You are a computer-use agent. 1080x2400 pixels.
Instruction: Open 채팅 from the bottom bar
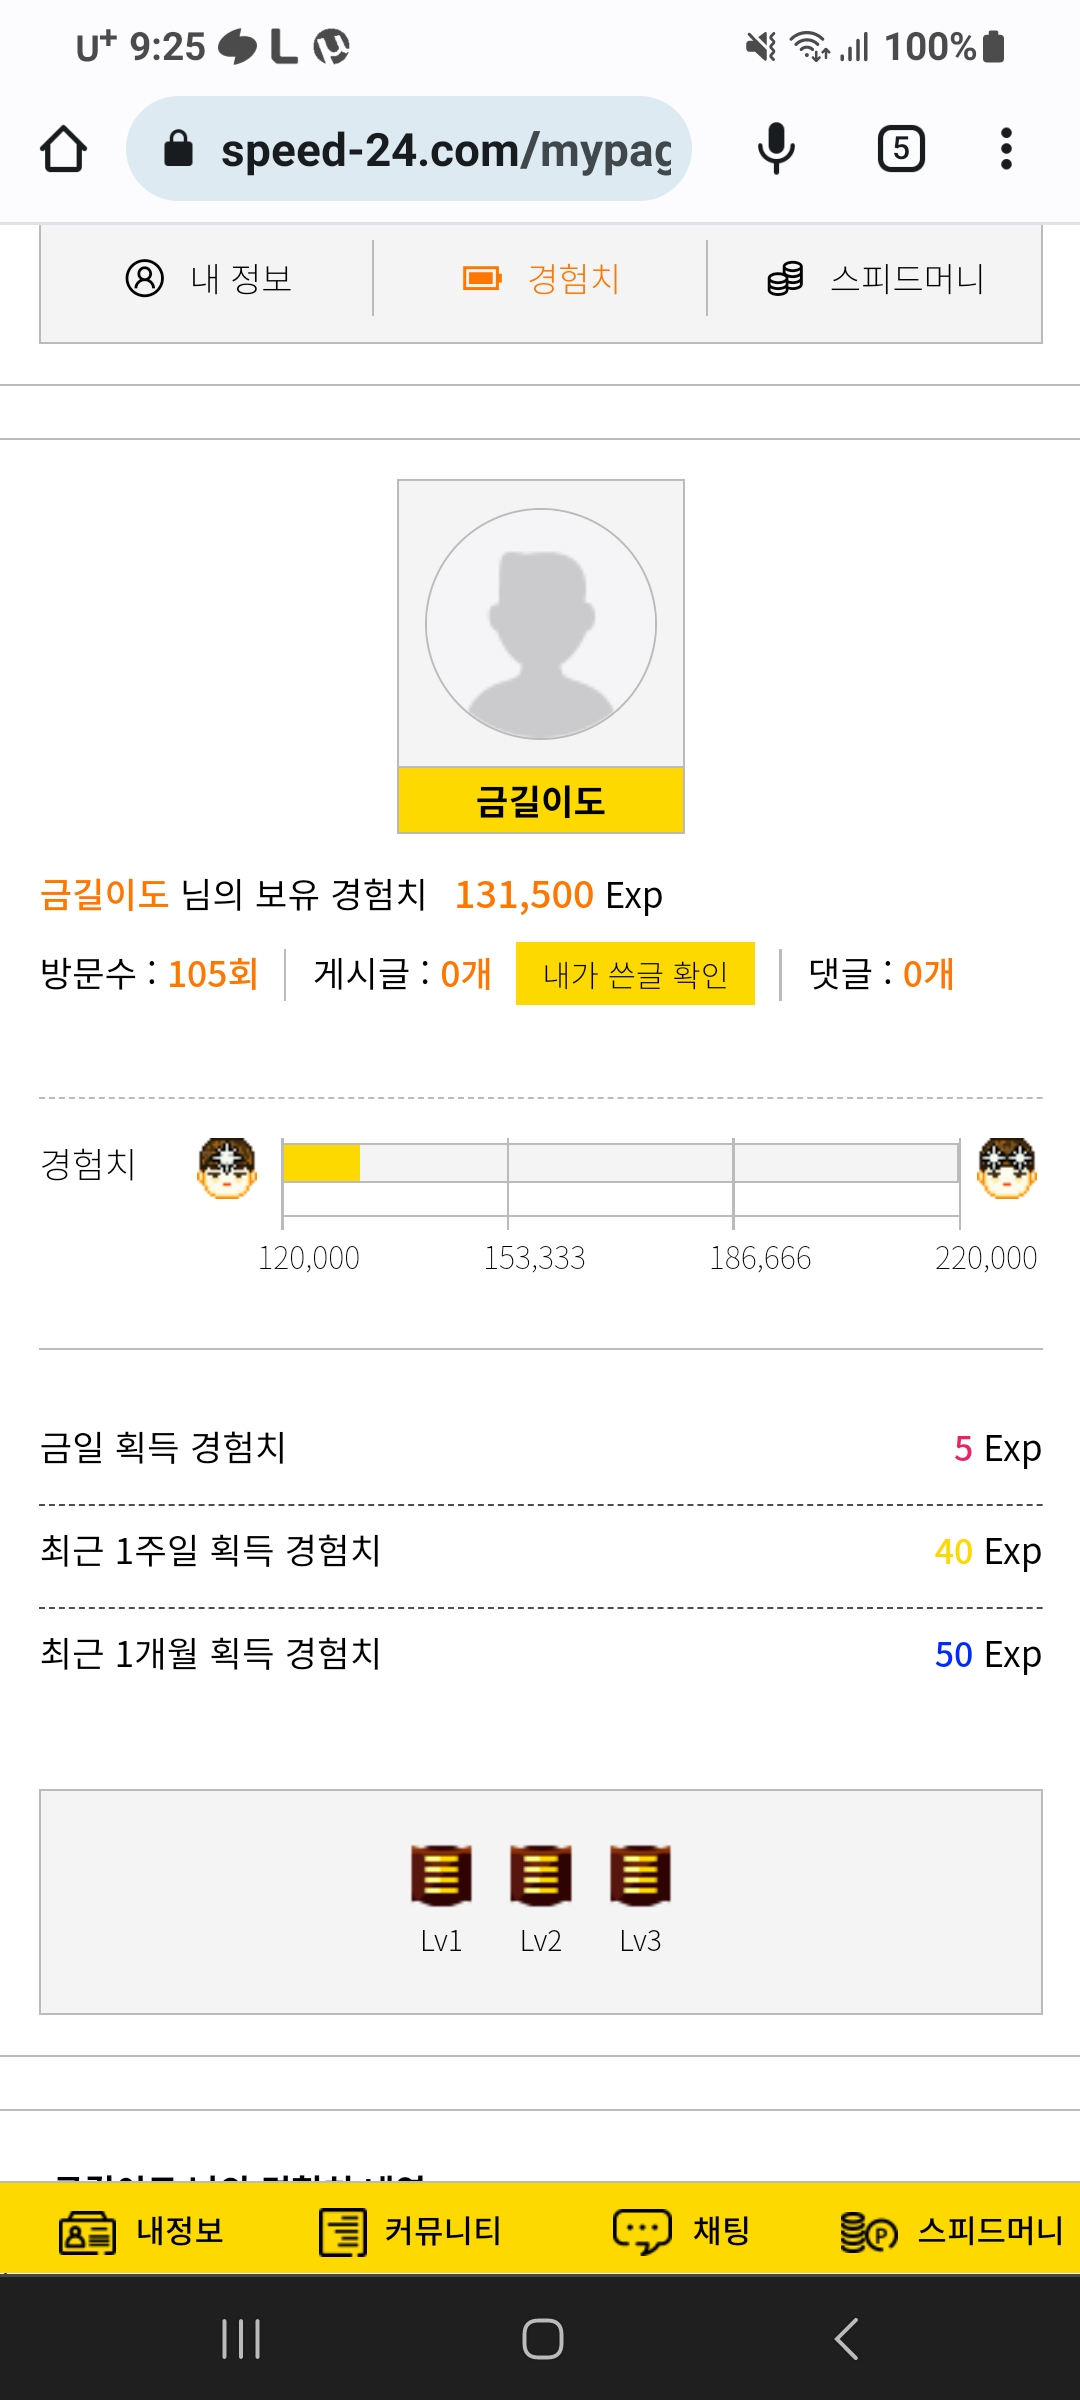pos(681,2232)
